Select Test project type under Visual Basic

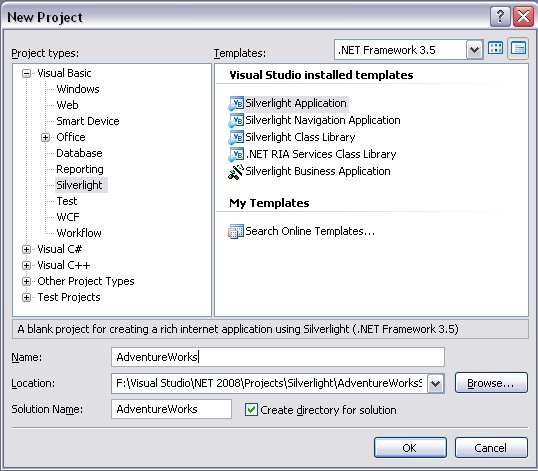[67, 201]
